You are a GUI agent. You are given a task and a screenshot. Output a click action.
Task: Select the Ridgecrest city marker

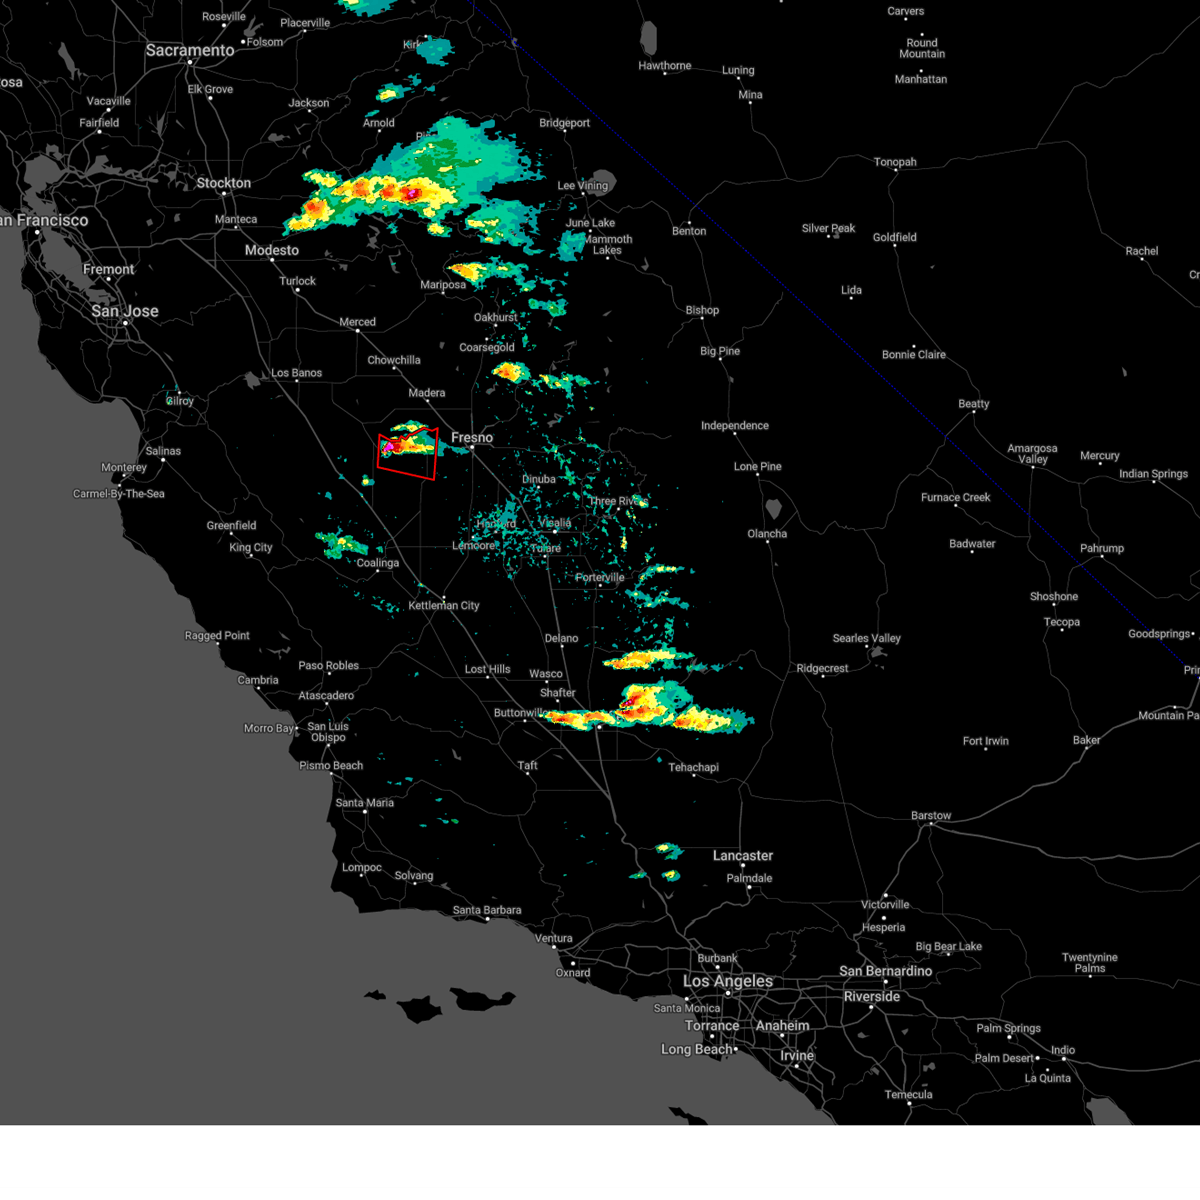(823, 676)
